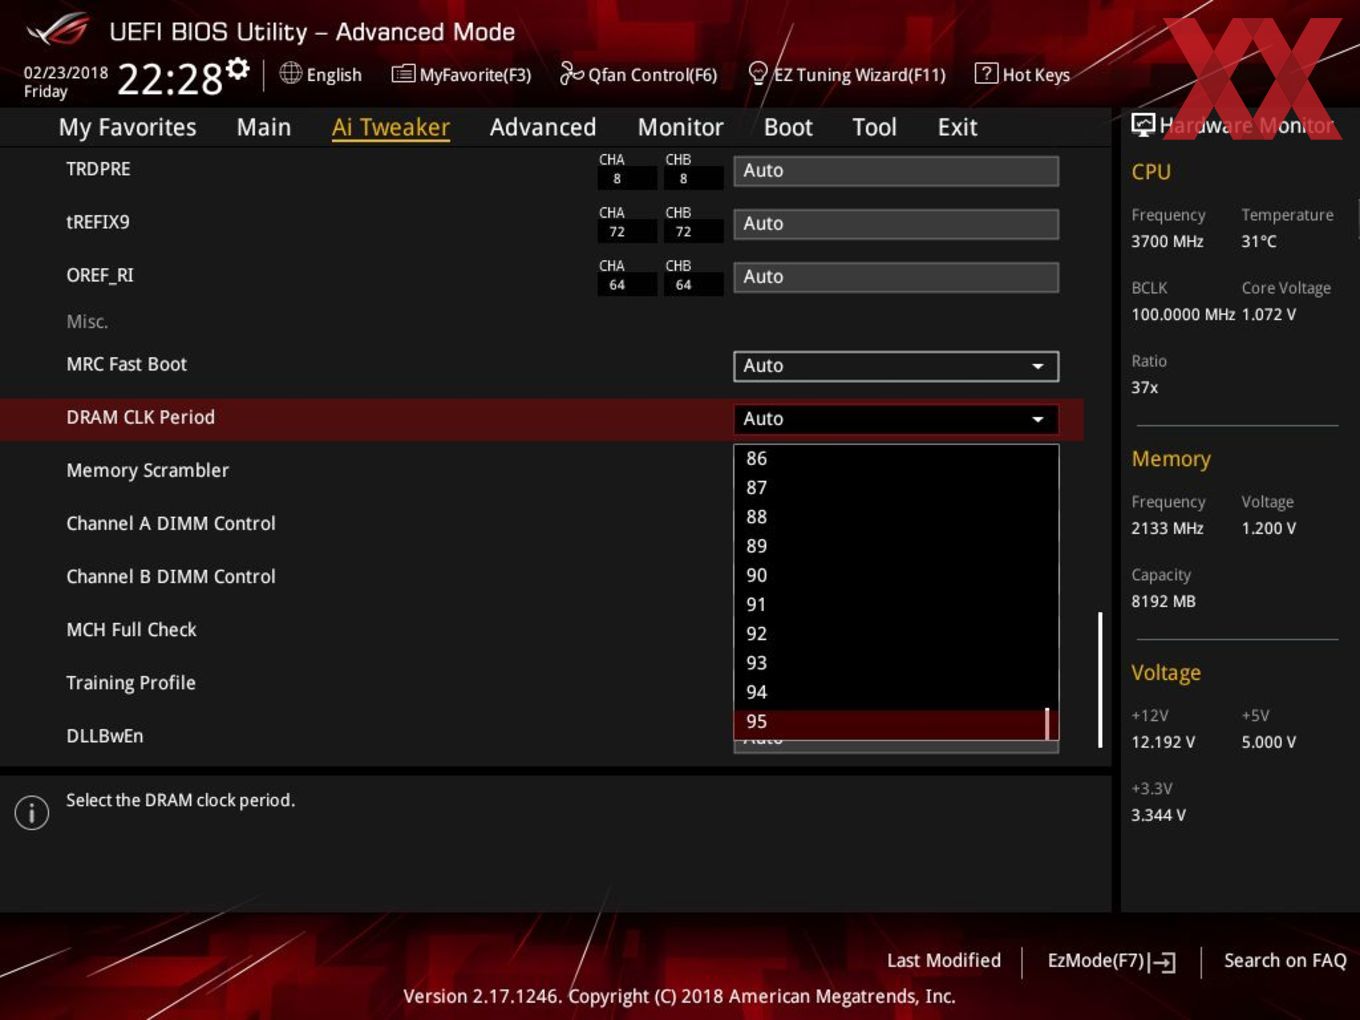Select the tREFIX9 label
1360x1020 pixels.
[97, 222]
